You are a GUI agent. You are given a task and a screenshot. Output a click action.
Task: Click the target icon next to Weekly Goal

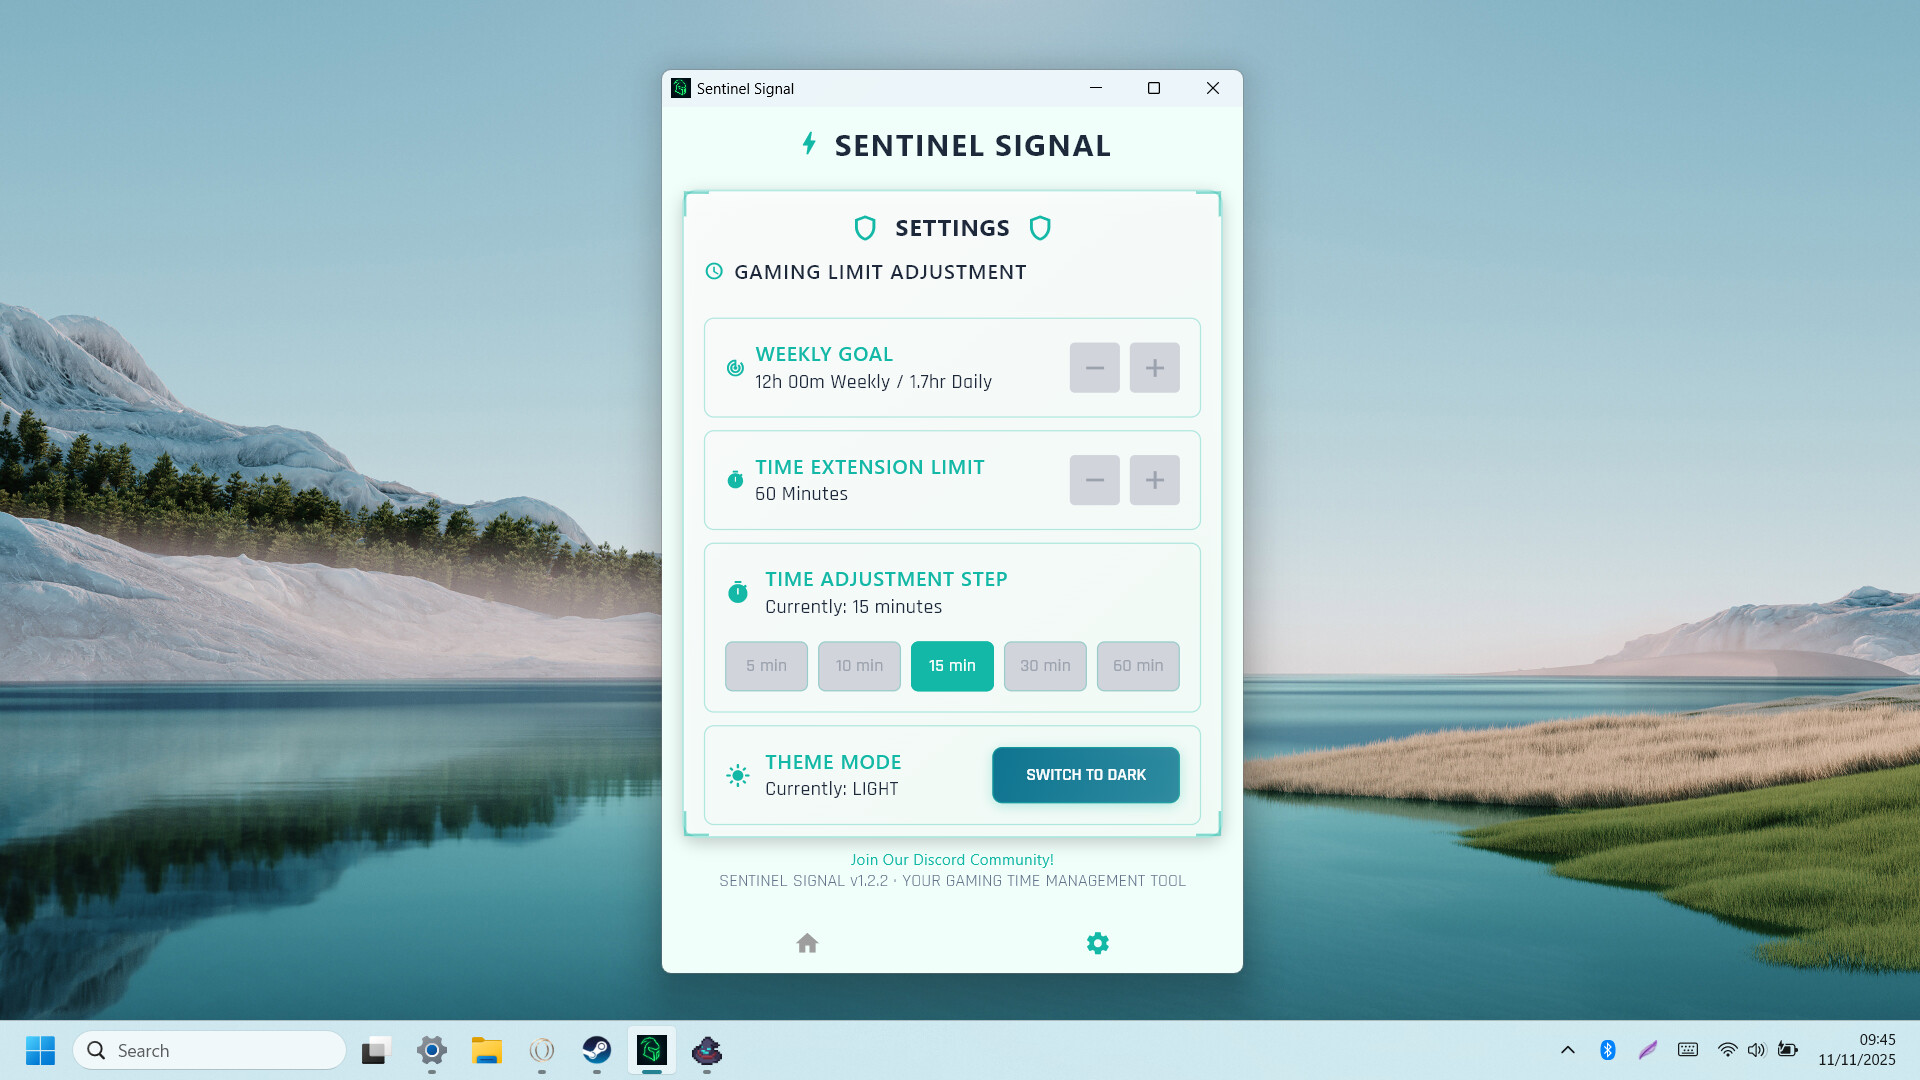[735, 368]
